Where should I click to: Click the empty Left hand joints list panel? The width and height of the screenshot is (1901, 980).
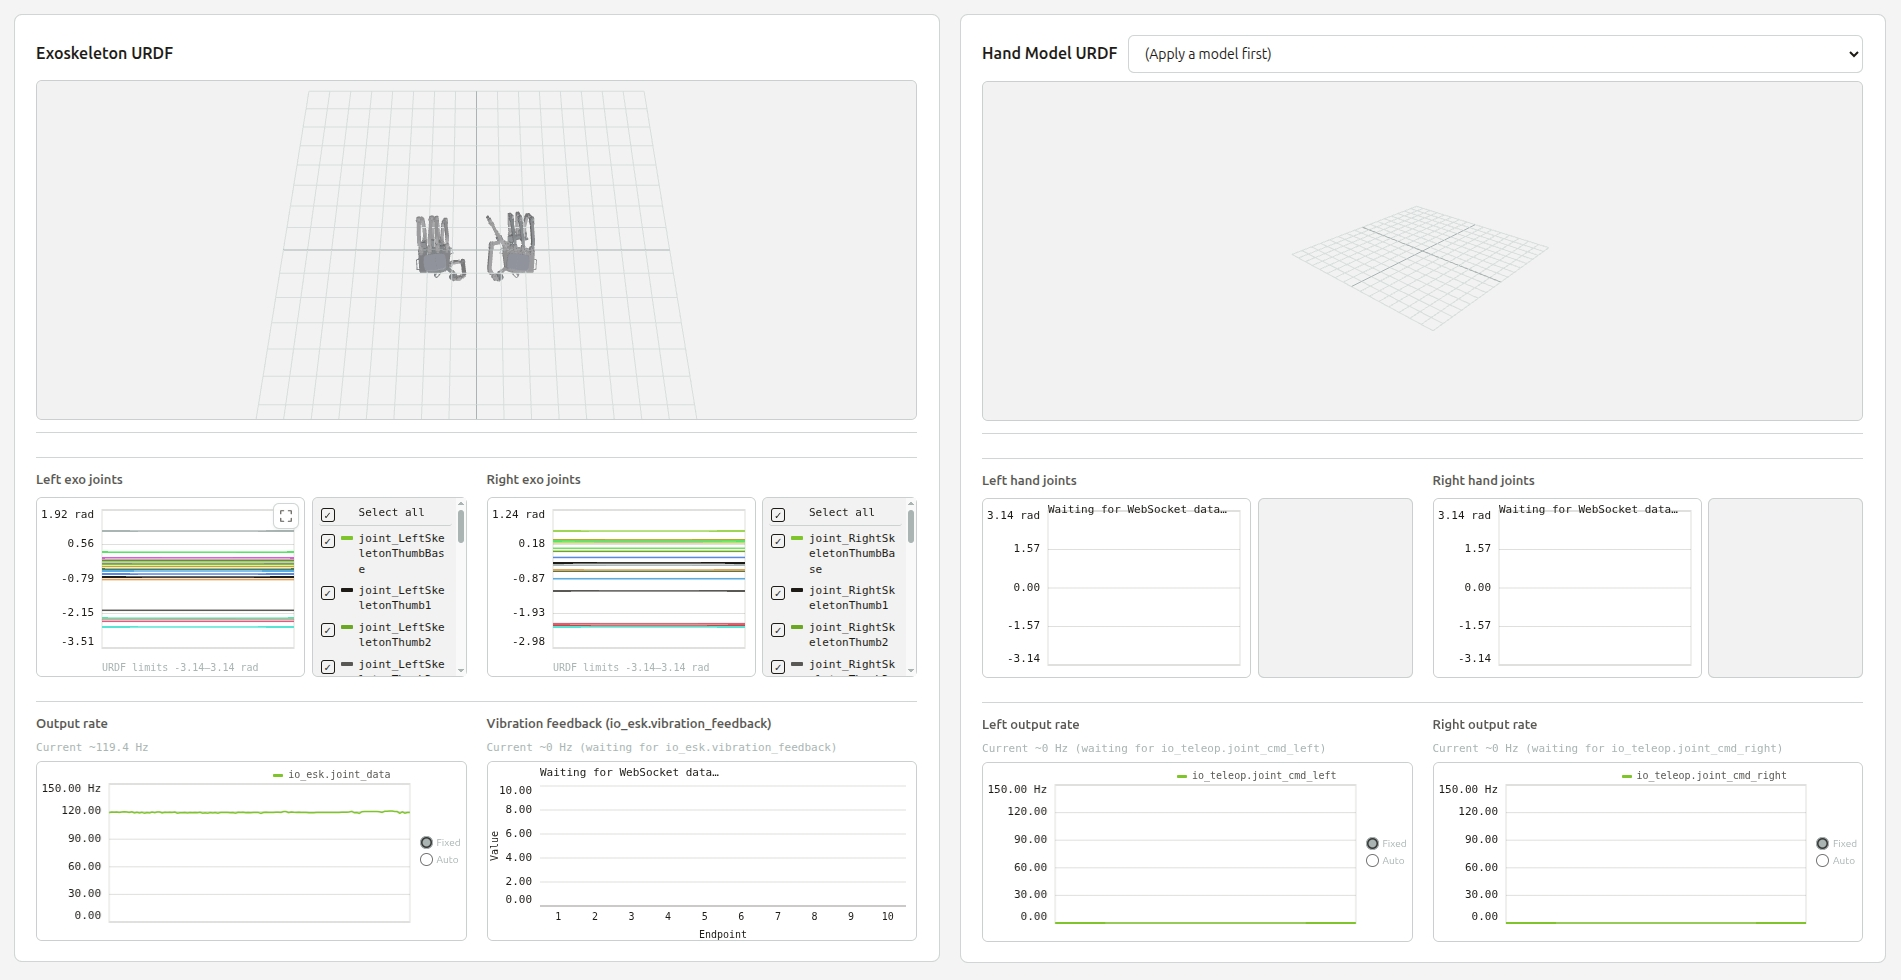point(1335,588)
